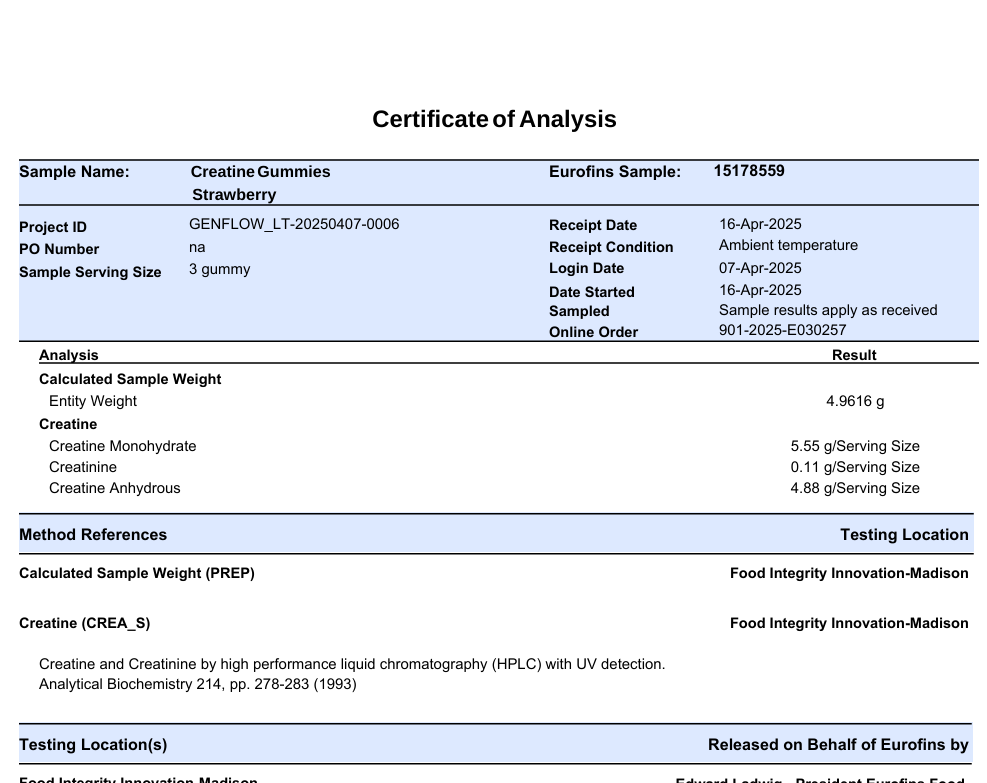Screen dimensions: 987x783
Task: Click the Online Order number 901-2025-E030257
Action: 782,330
